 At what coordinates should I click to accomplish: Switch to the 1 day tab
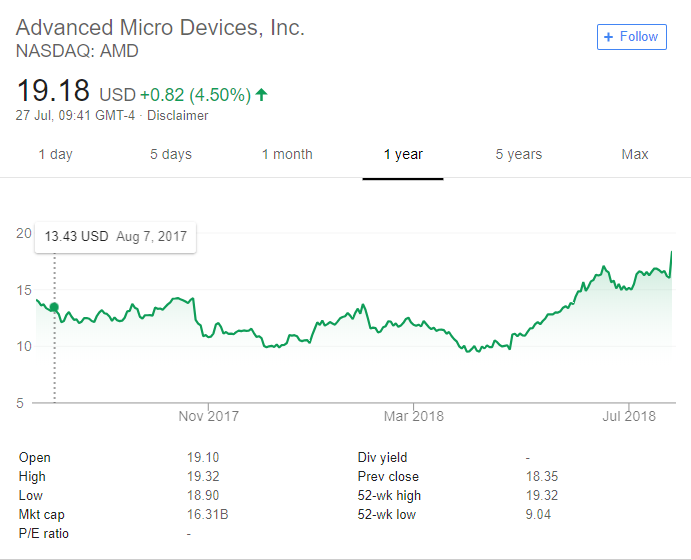point(55,154)
